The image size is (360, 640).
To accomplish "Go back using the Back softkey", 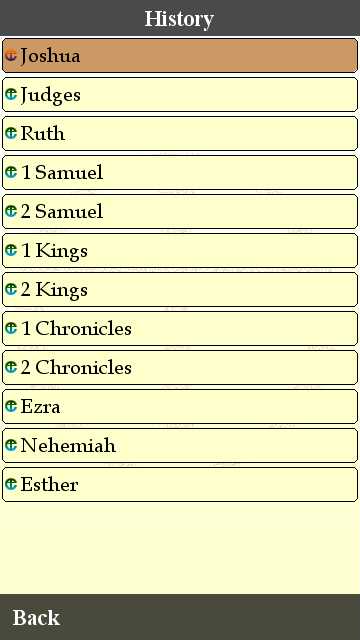I will [x=36, y=618].
